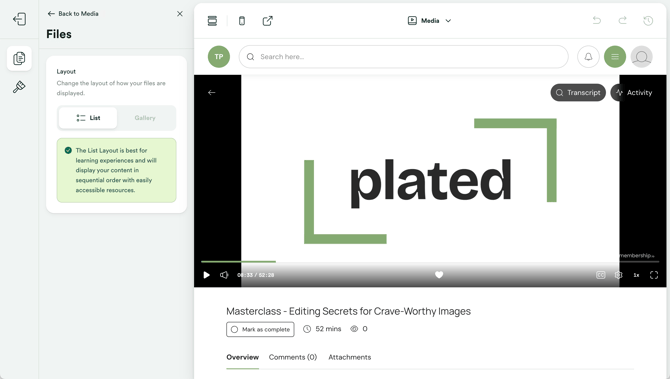Click the List Layout info message
Screen dimensions: 670x379
116,170
